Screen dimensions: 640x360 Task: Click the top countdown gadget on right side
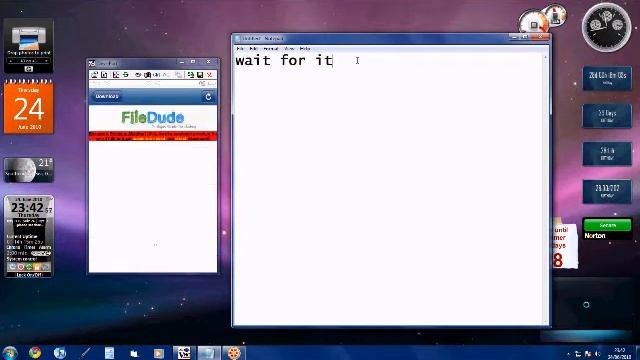[607, 78]
